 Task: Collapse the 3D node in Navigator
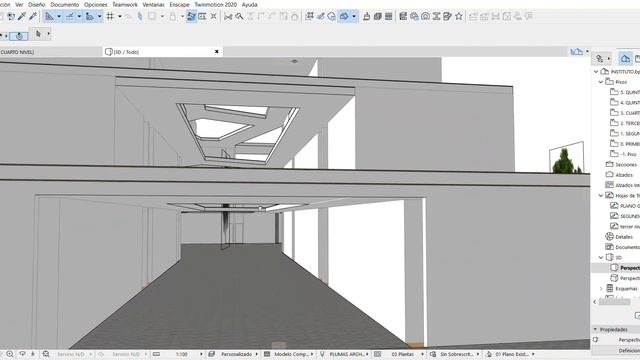tap(601, 258)
